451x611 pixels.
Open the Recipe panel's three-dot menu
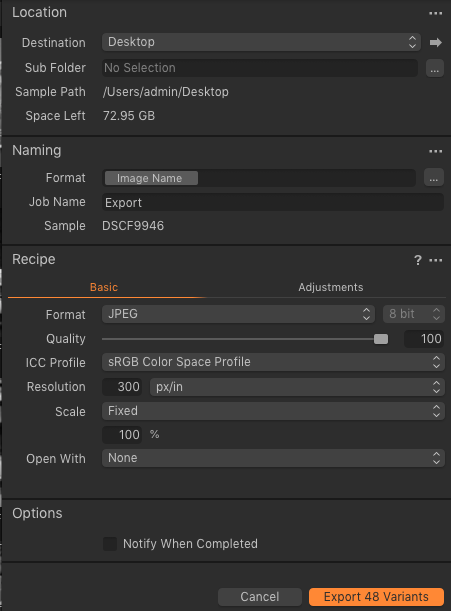point(435,260)
